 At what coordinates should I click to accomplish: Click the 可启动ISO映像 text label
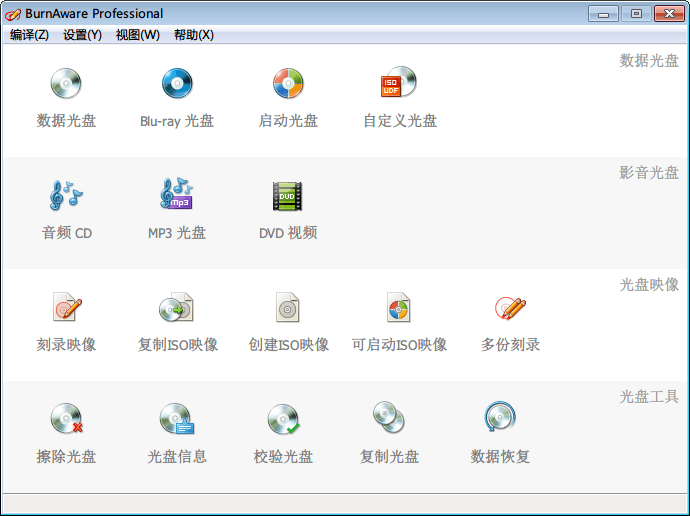pos(400,344)
